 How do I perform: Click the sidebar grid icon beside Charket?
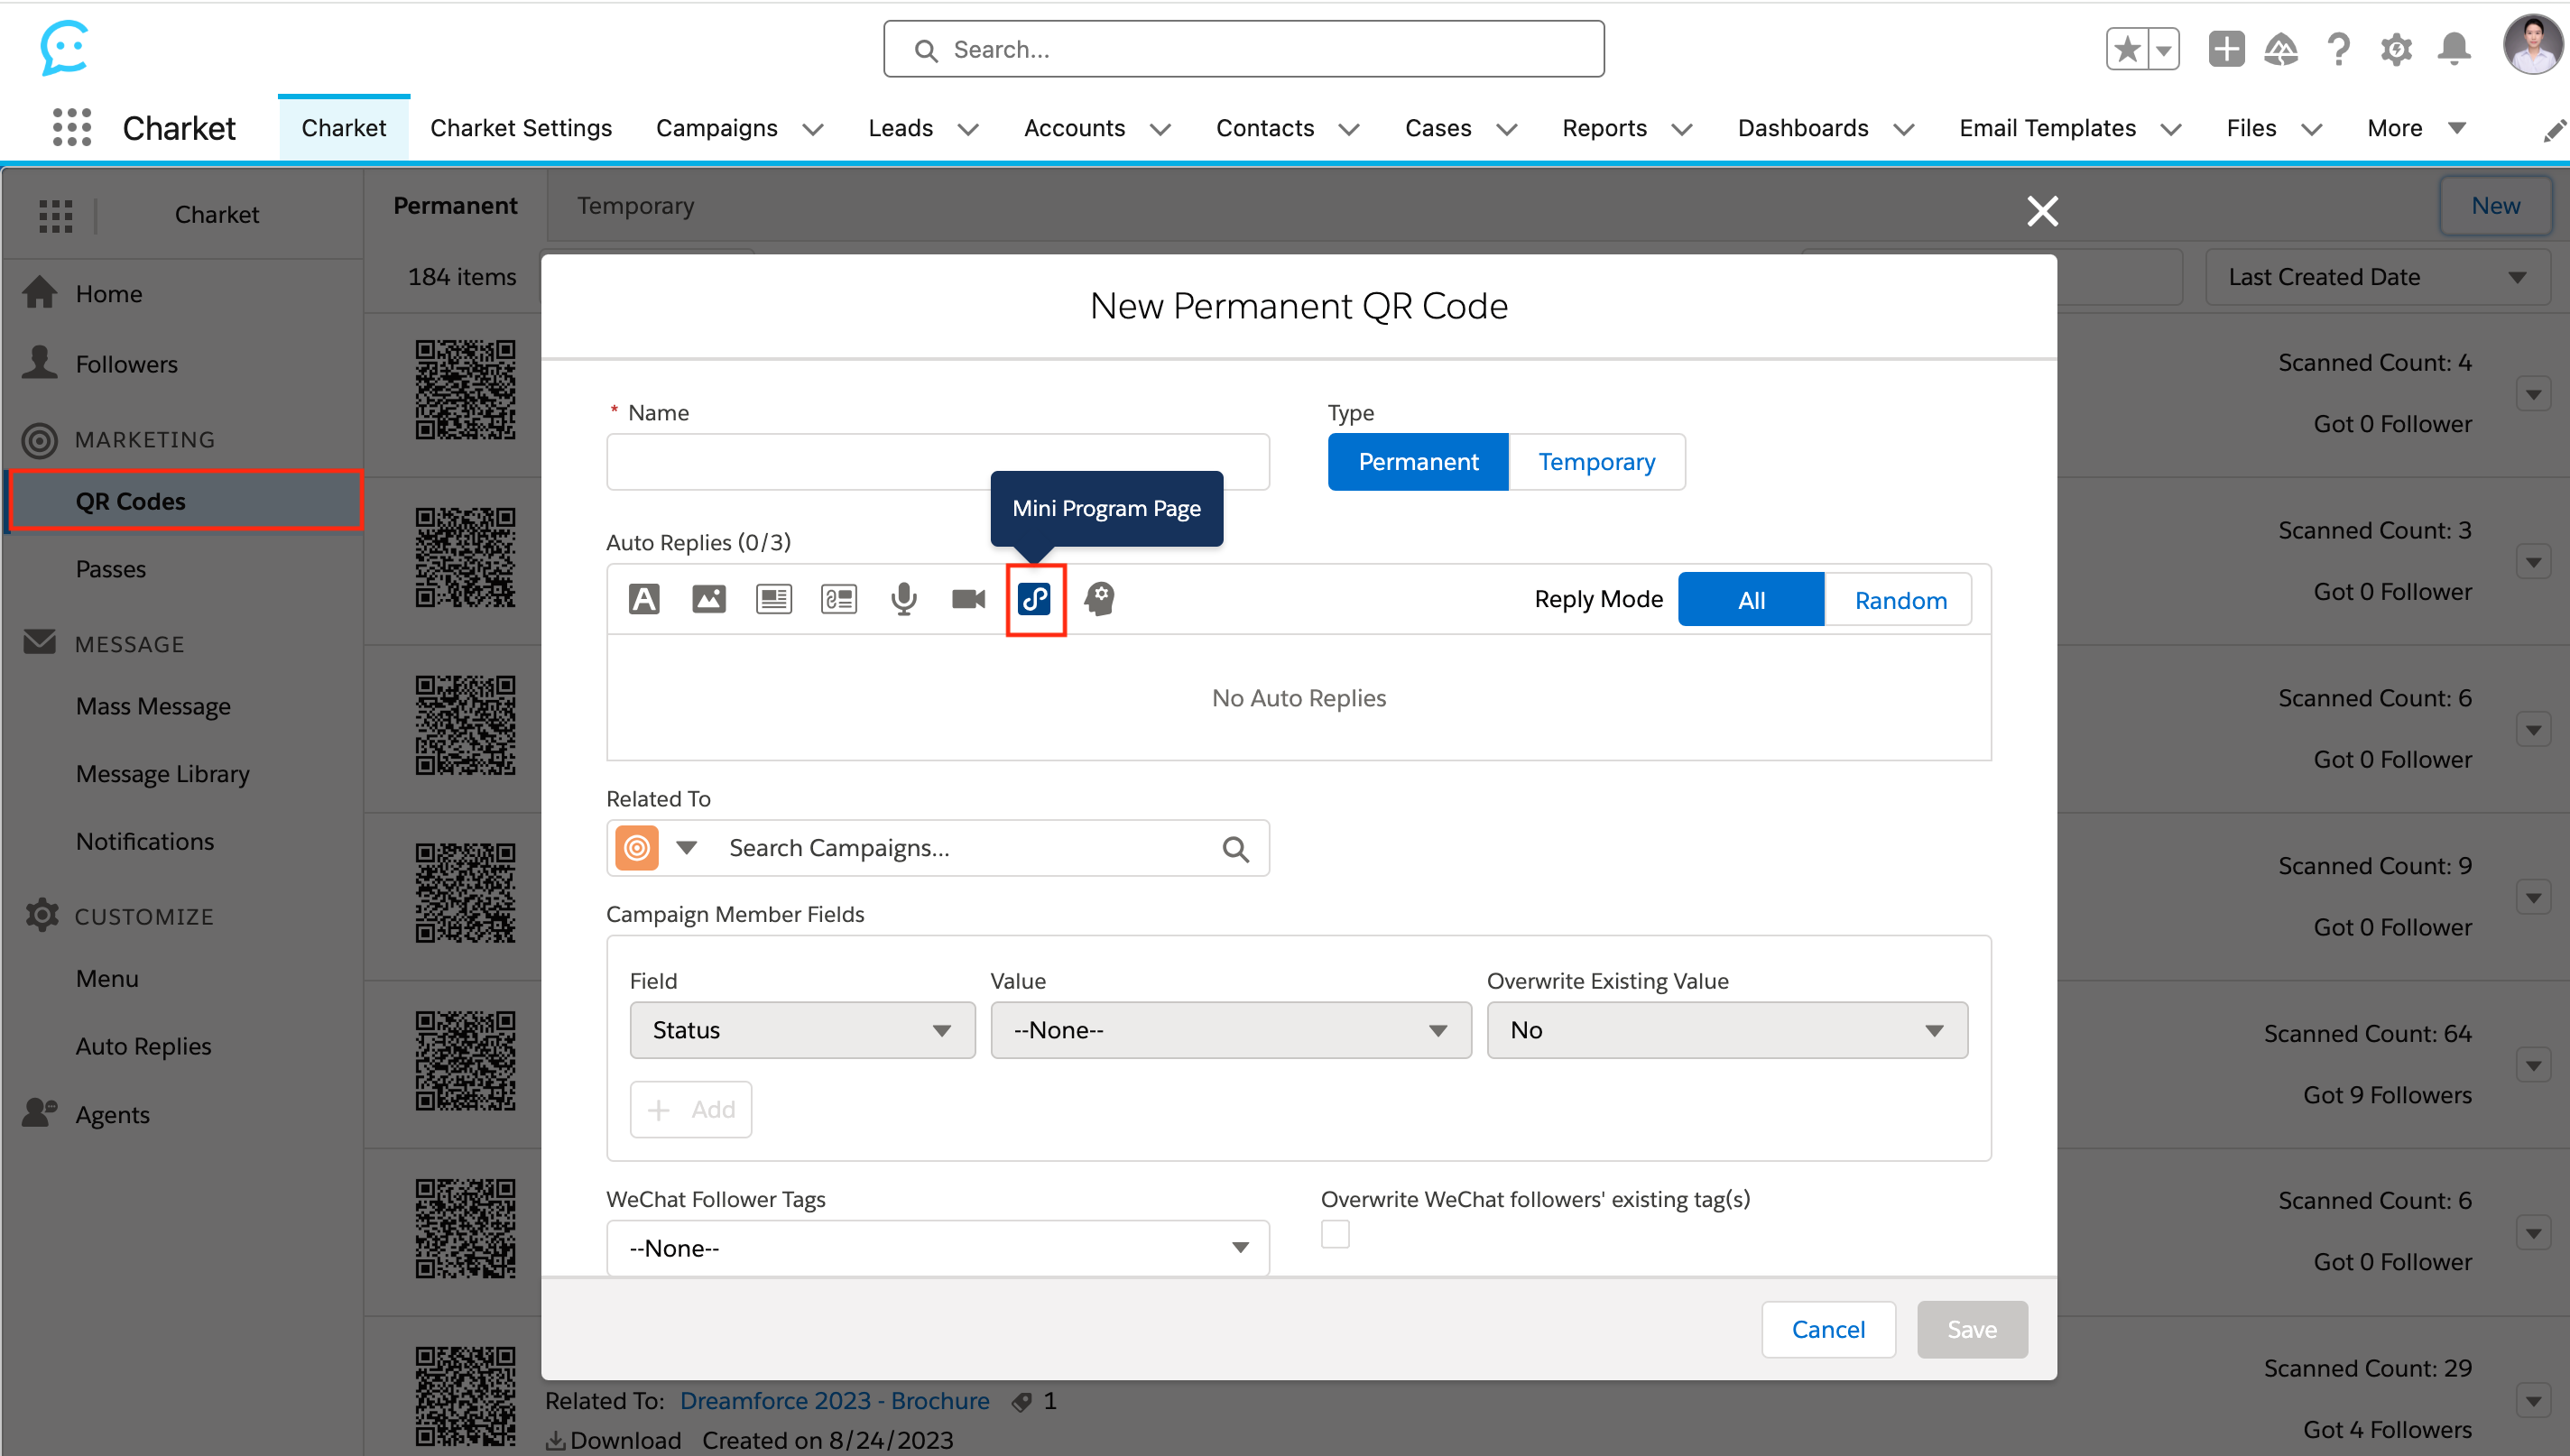point(56,215)
